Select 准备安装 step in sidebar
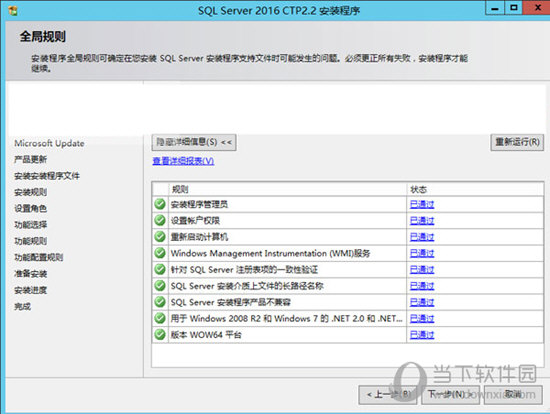 click(31, 274)
